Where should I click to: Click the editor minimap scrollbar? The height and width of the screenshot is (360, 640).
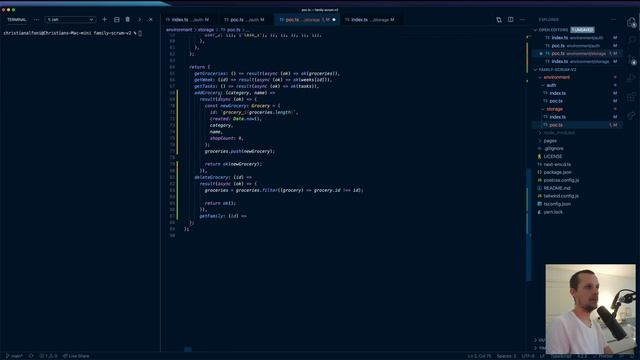pos(529,224)
